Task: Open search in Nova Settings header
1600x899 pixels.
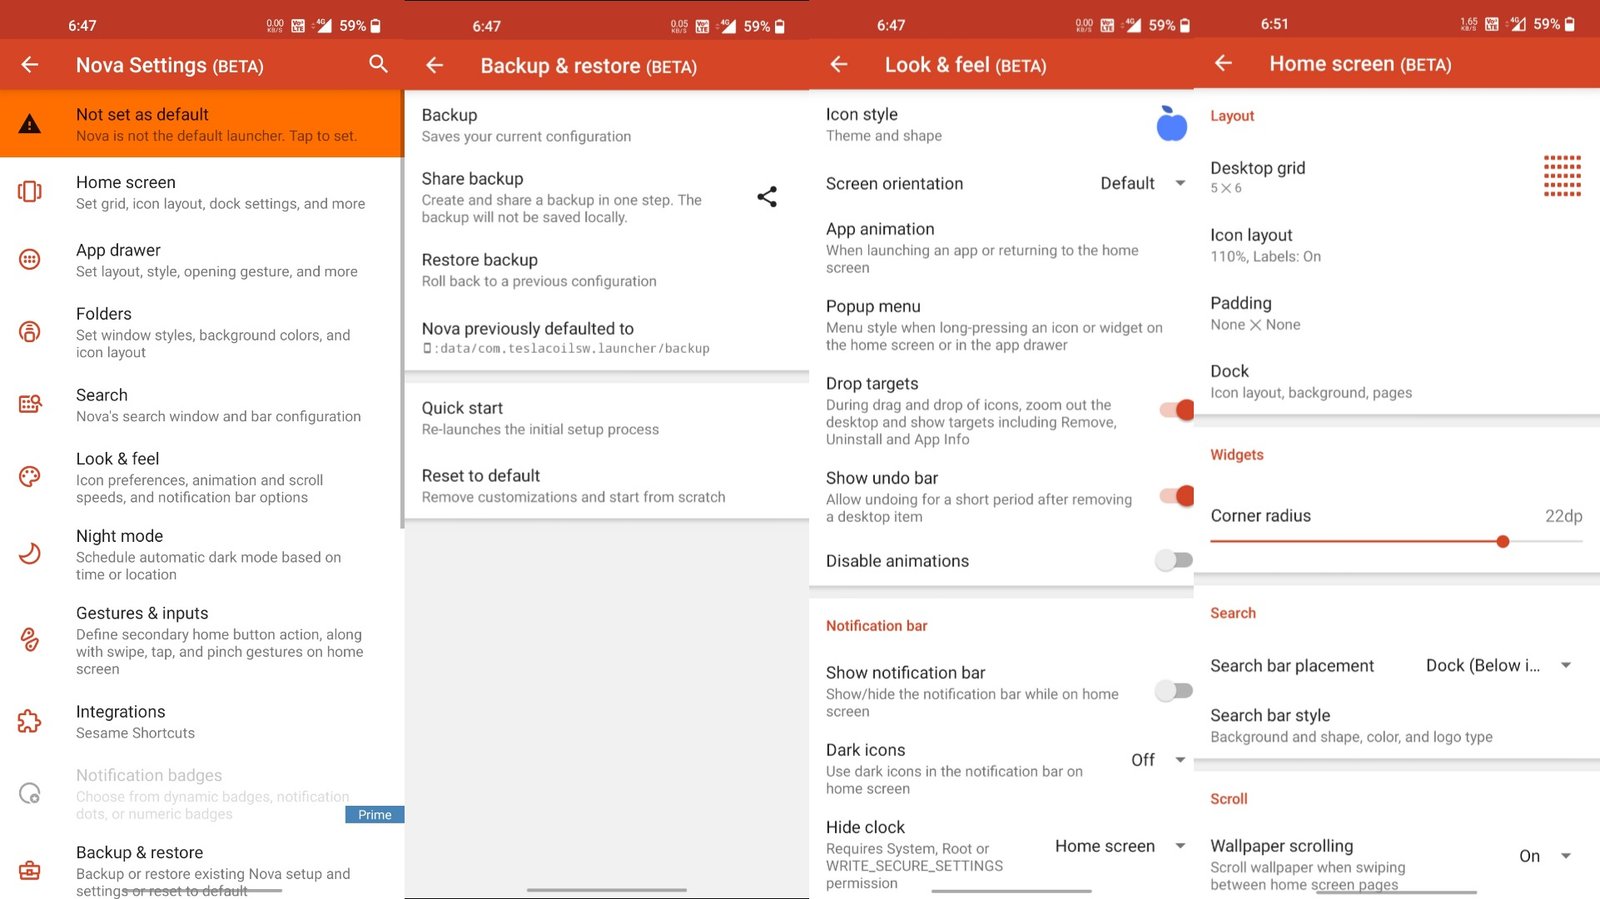Action: (378, 64)
